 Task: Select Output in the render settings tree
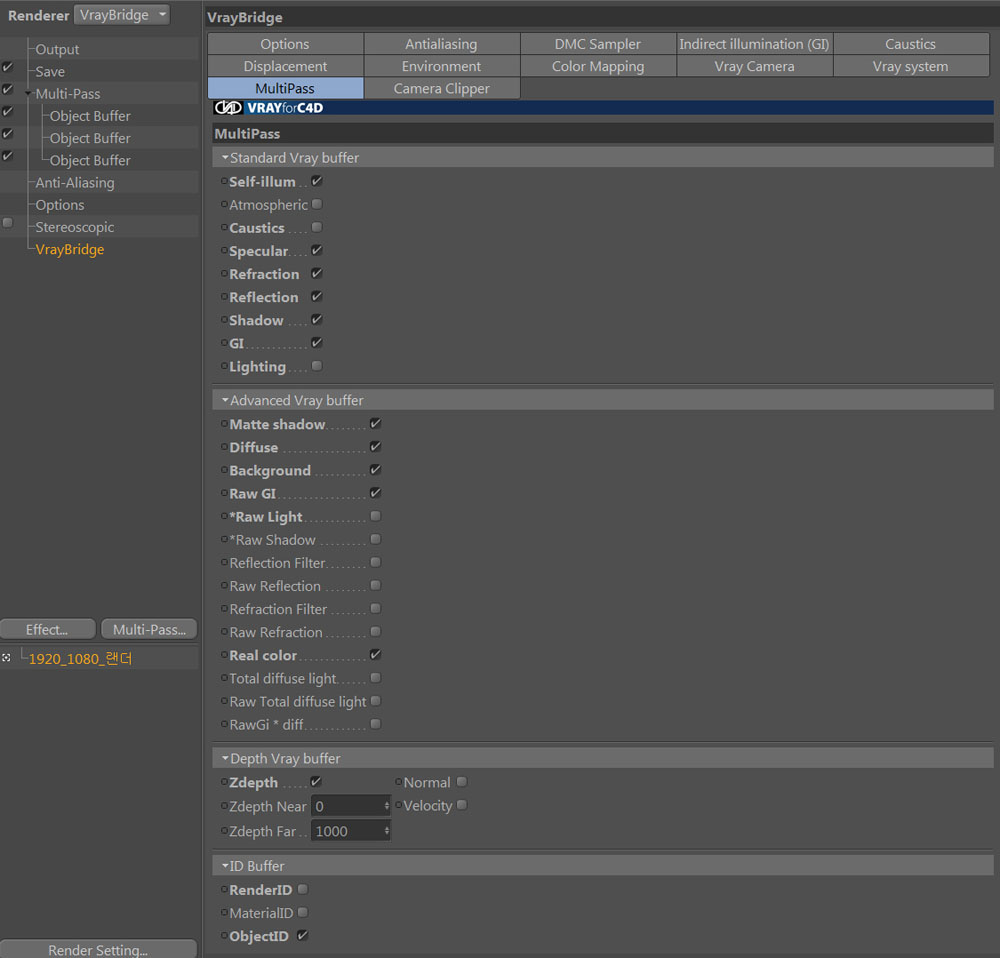(x=57, y=49)
